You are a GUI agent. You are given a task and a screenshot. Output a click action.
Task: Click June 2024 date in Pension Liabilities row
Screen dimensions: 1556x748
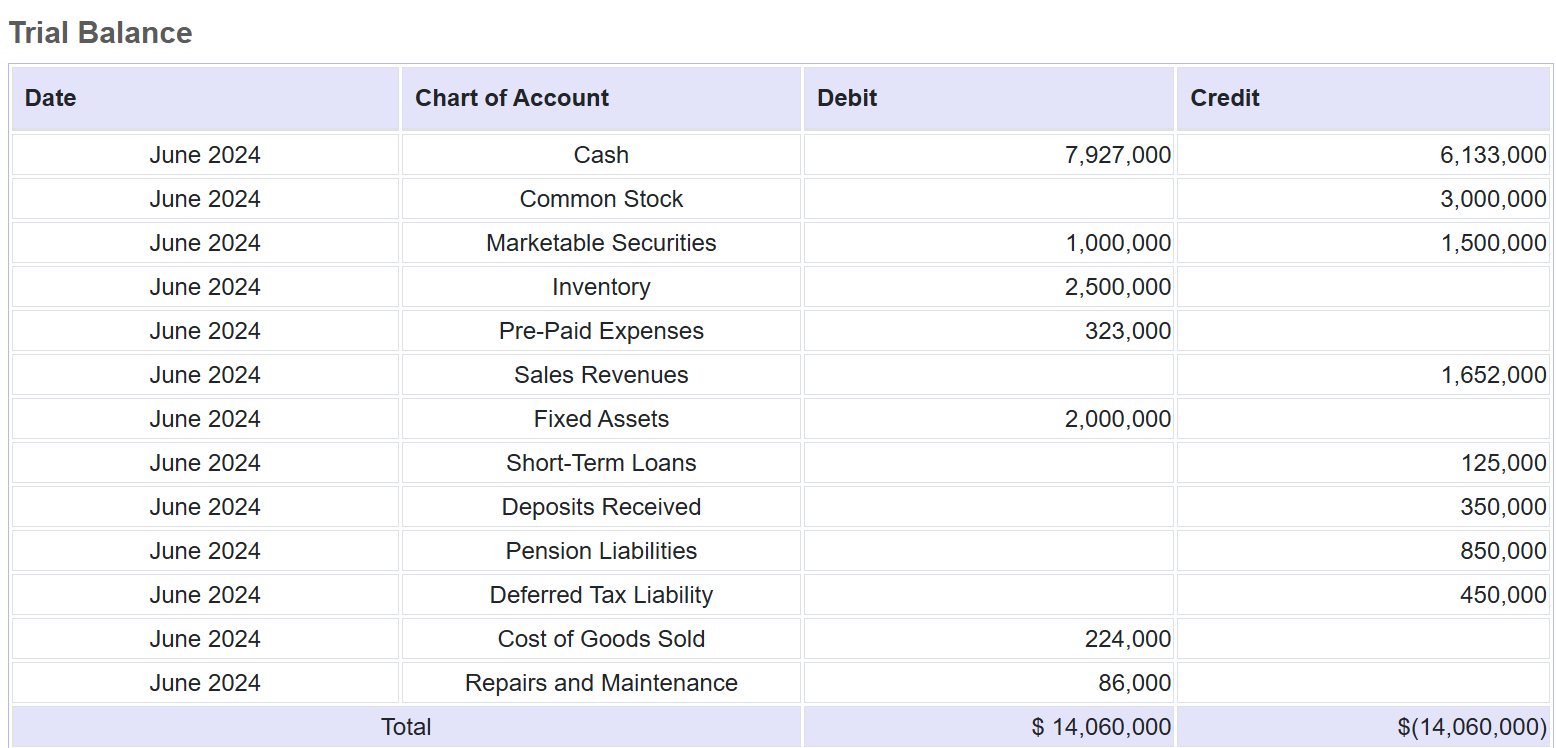205,551
